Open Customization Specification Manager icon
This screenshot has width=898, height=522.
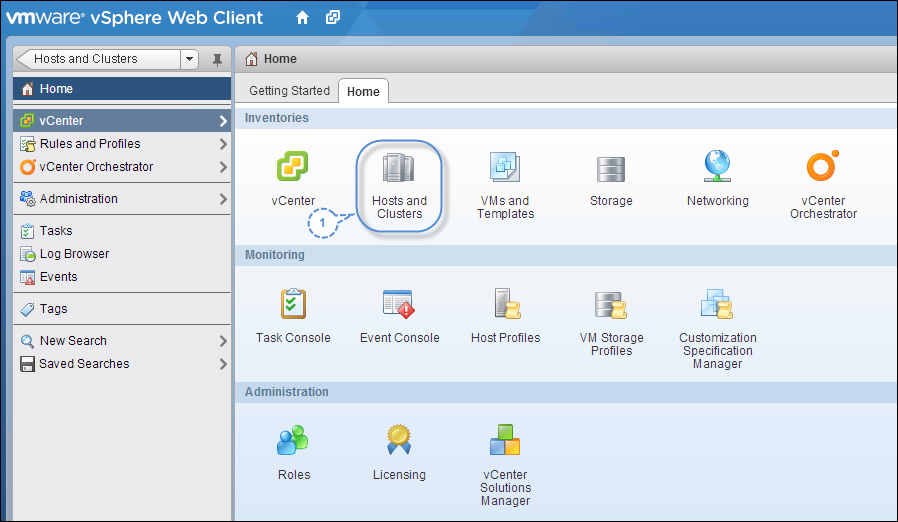click(717, 304)
